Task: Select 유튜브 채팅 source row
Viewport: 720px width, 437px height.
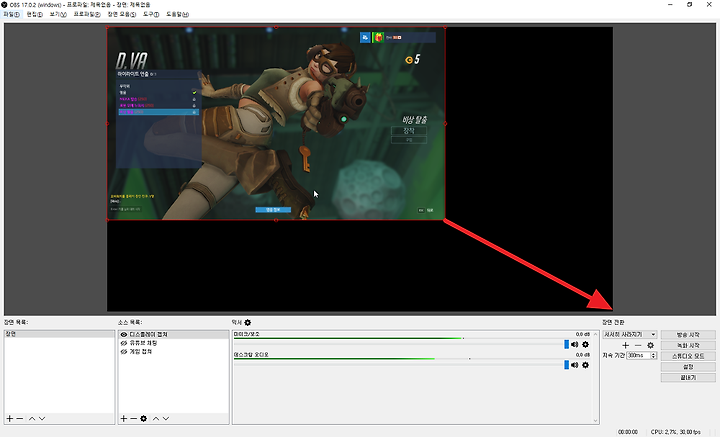Action: point(173,343)
